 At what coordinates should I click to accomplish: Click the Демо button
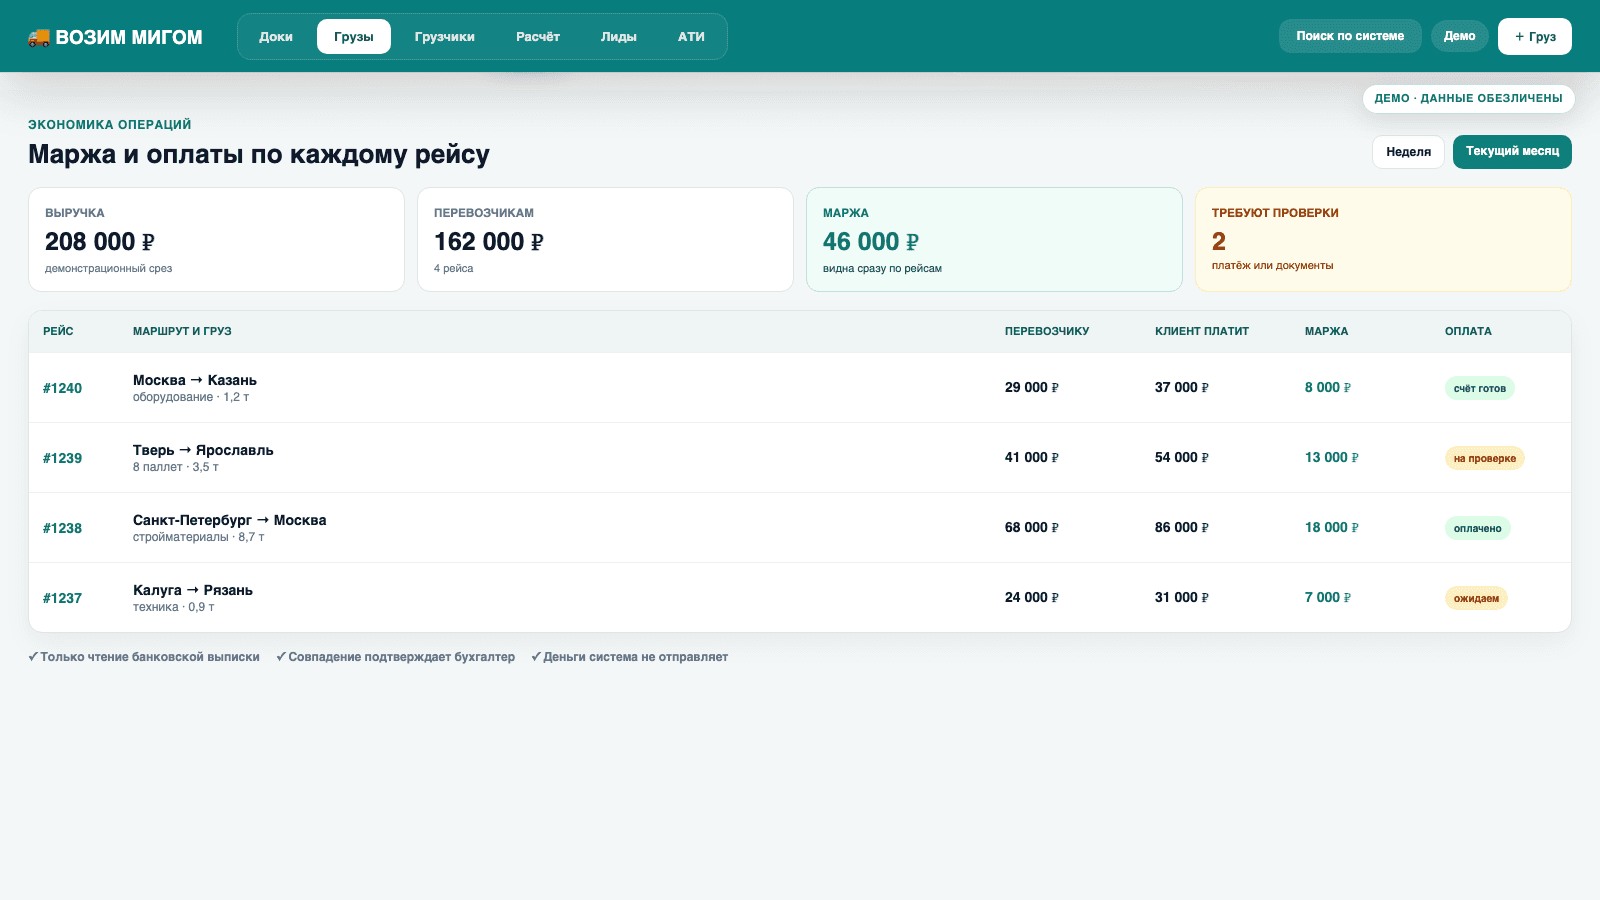[x=1460, y=36]
